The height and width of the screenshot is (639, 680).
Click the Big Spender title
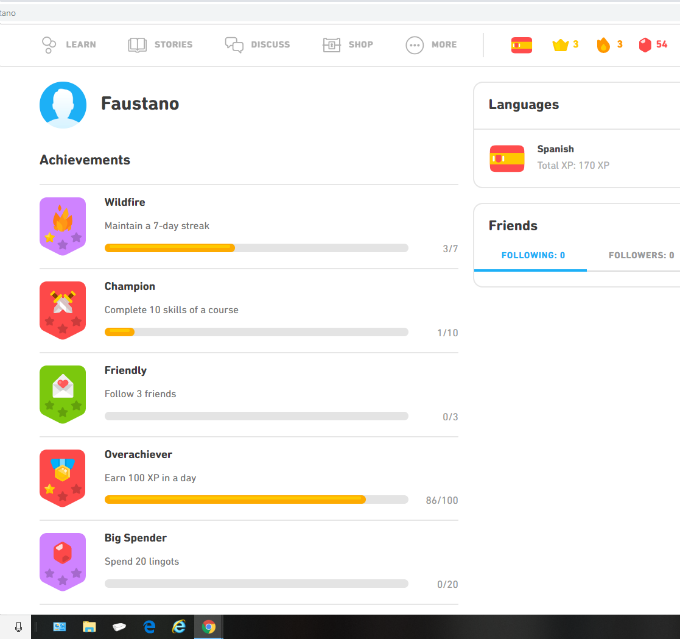pos(135,538)
